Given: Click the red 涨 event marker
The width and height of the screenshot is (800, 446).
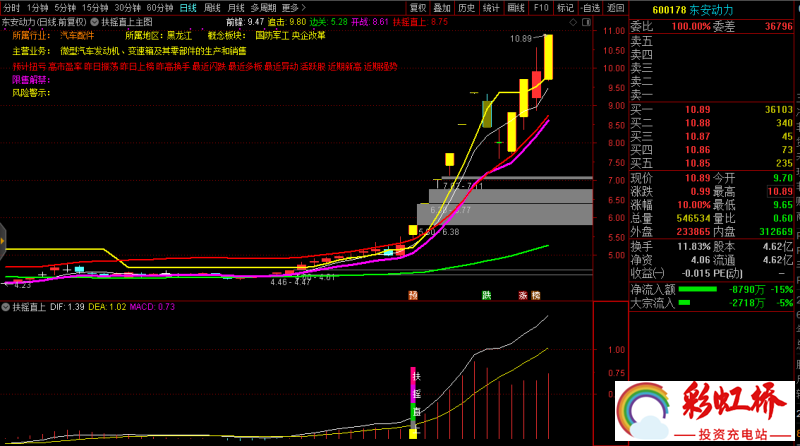Looking at the screenshot, I should point(523,295).
